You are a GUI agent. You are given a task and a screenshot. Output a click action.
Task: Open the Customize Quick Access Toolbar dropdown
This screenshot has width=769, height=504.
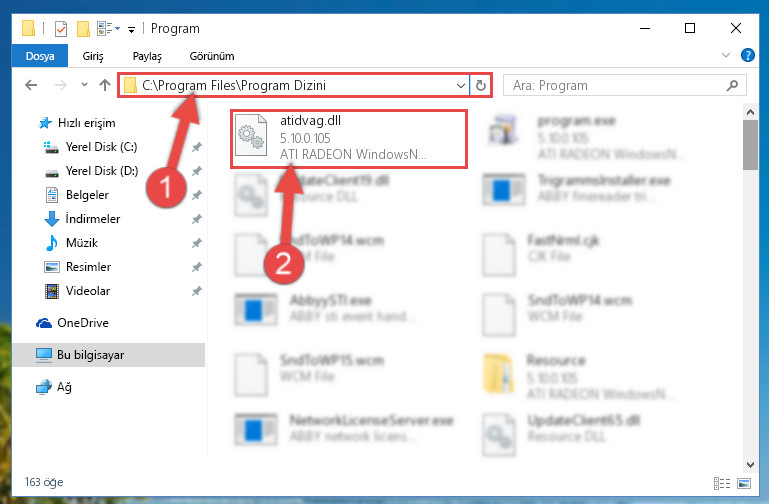point(131,30)
